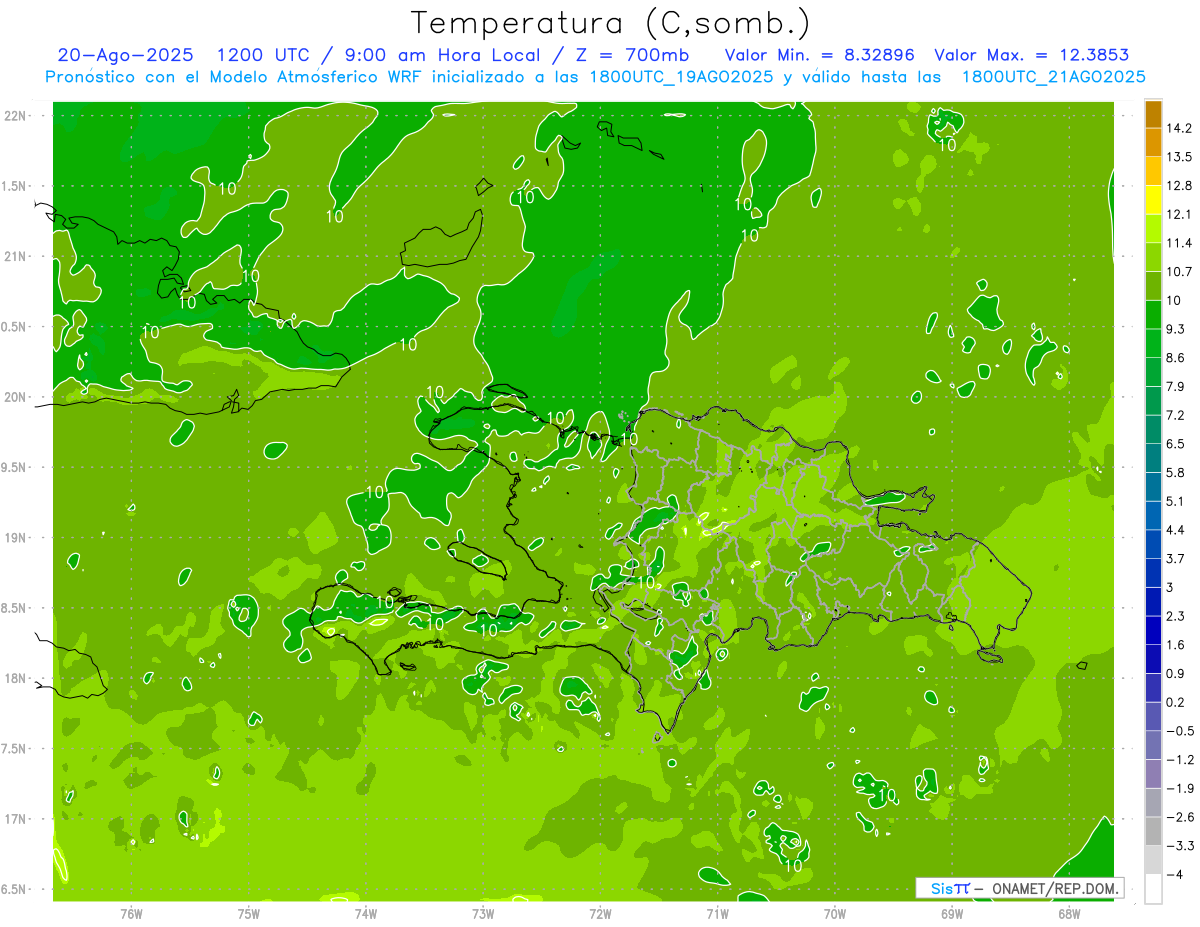Click the title 'Temperatura (C,somb.)'
The width and height of the screenshot is (1200, 927).
pyautogui.click(x=611, y=22)
